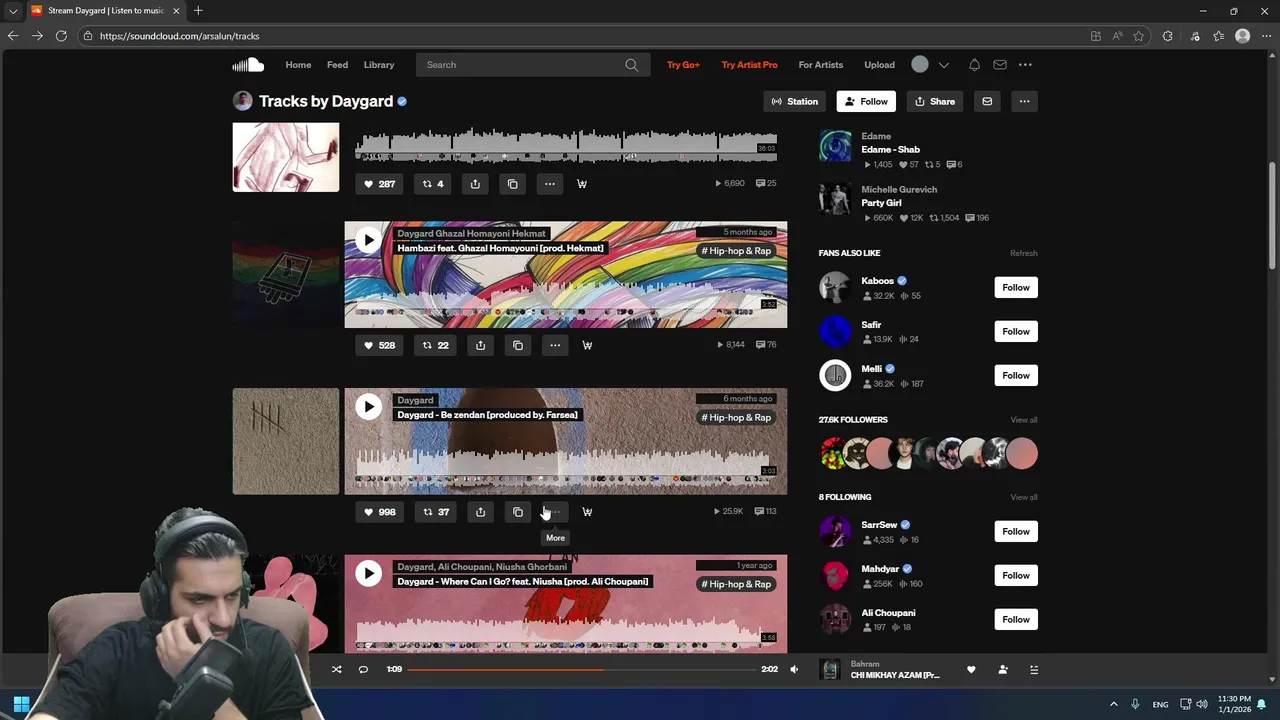Screen dimensions: 1280x720
Task: Open More menu for Be zendan track
Action: click(x=555, y=512)
